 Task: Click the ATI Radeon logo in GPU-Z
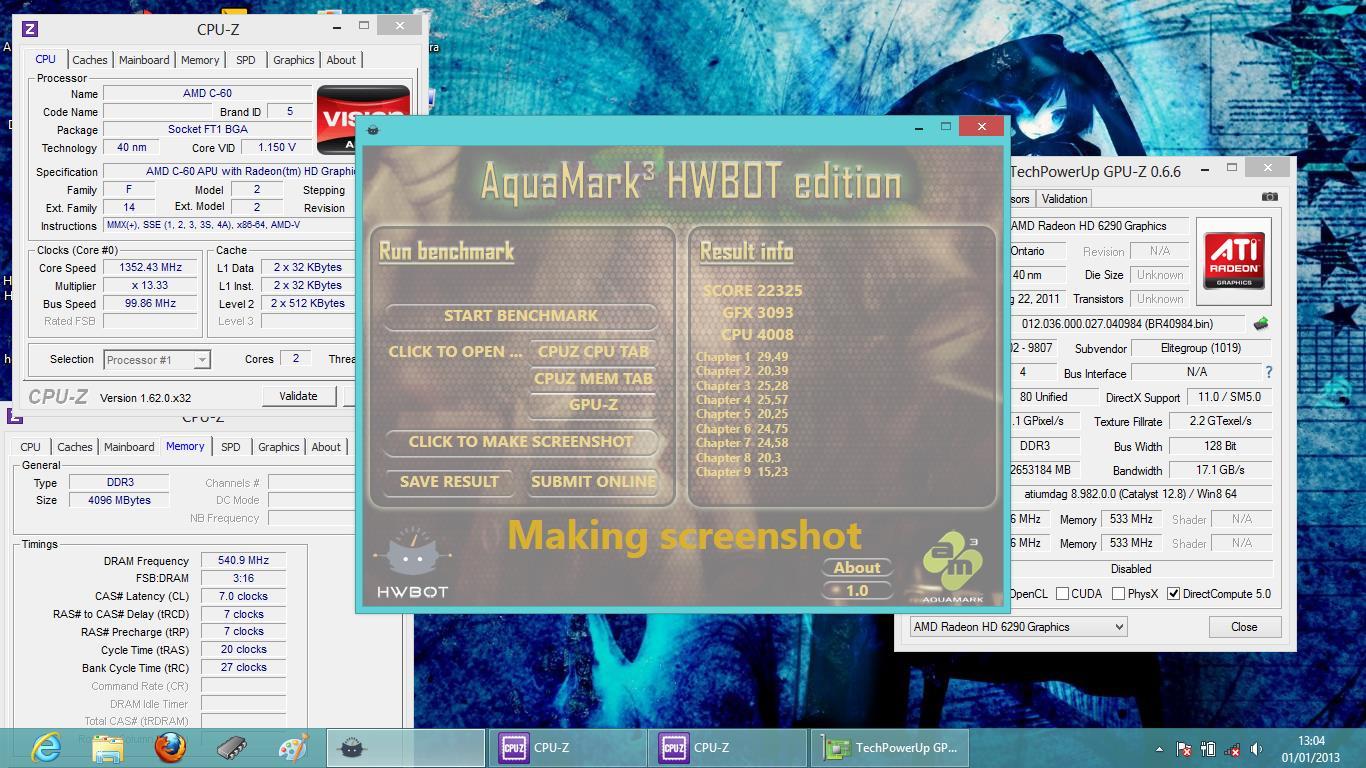pos(1233,261)
